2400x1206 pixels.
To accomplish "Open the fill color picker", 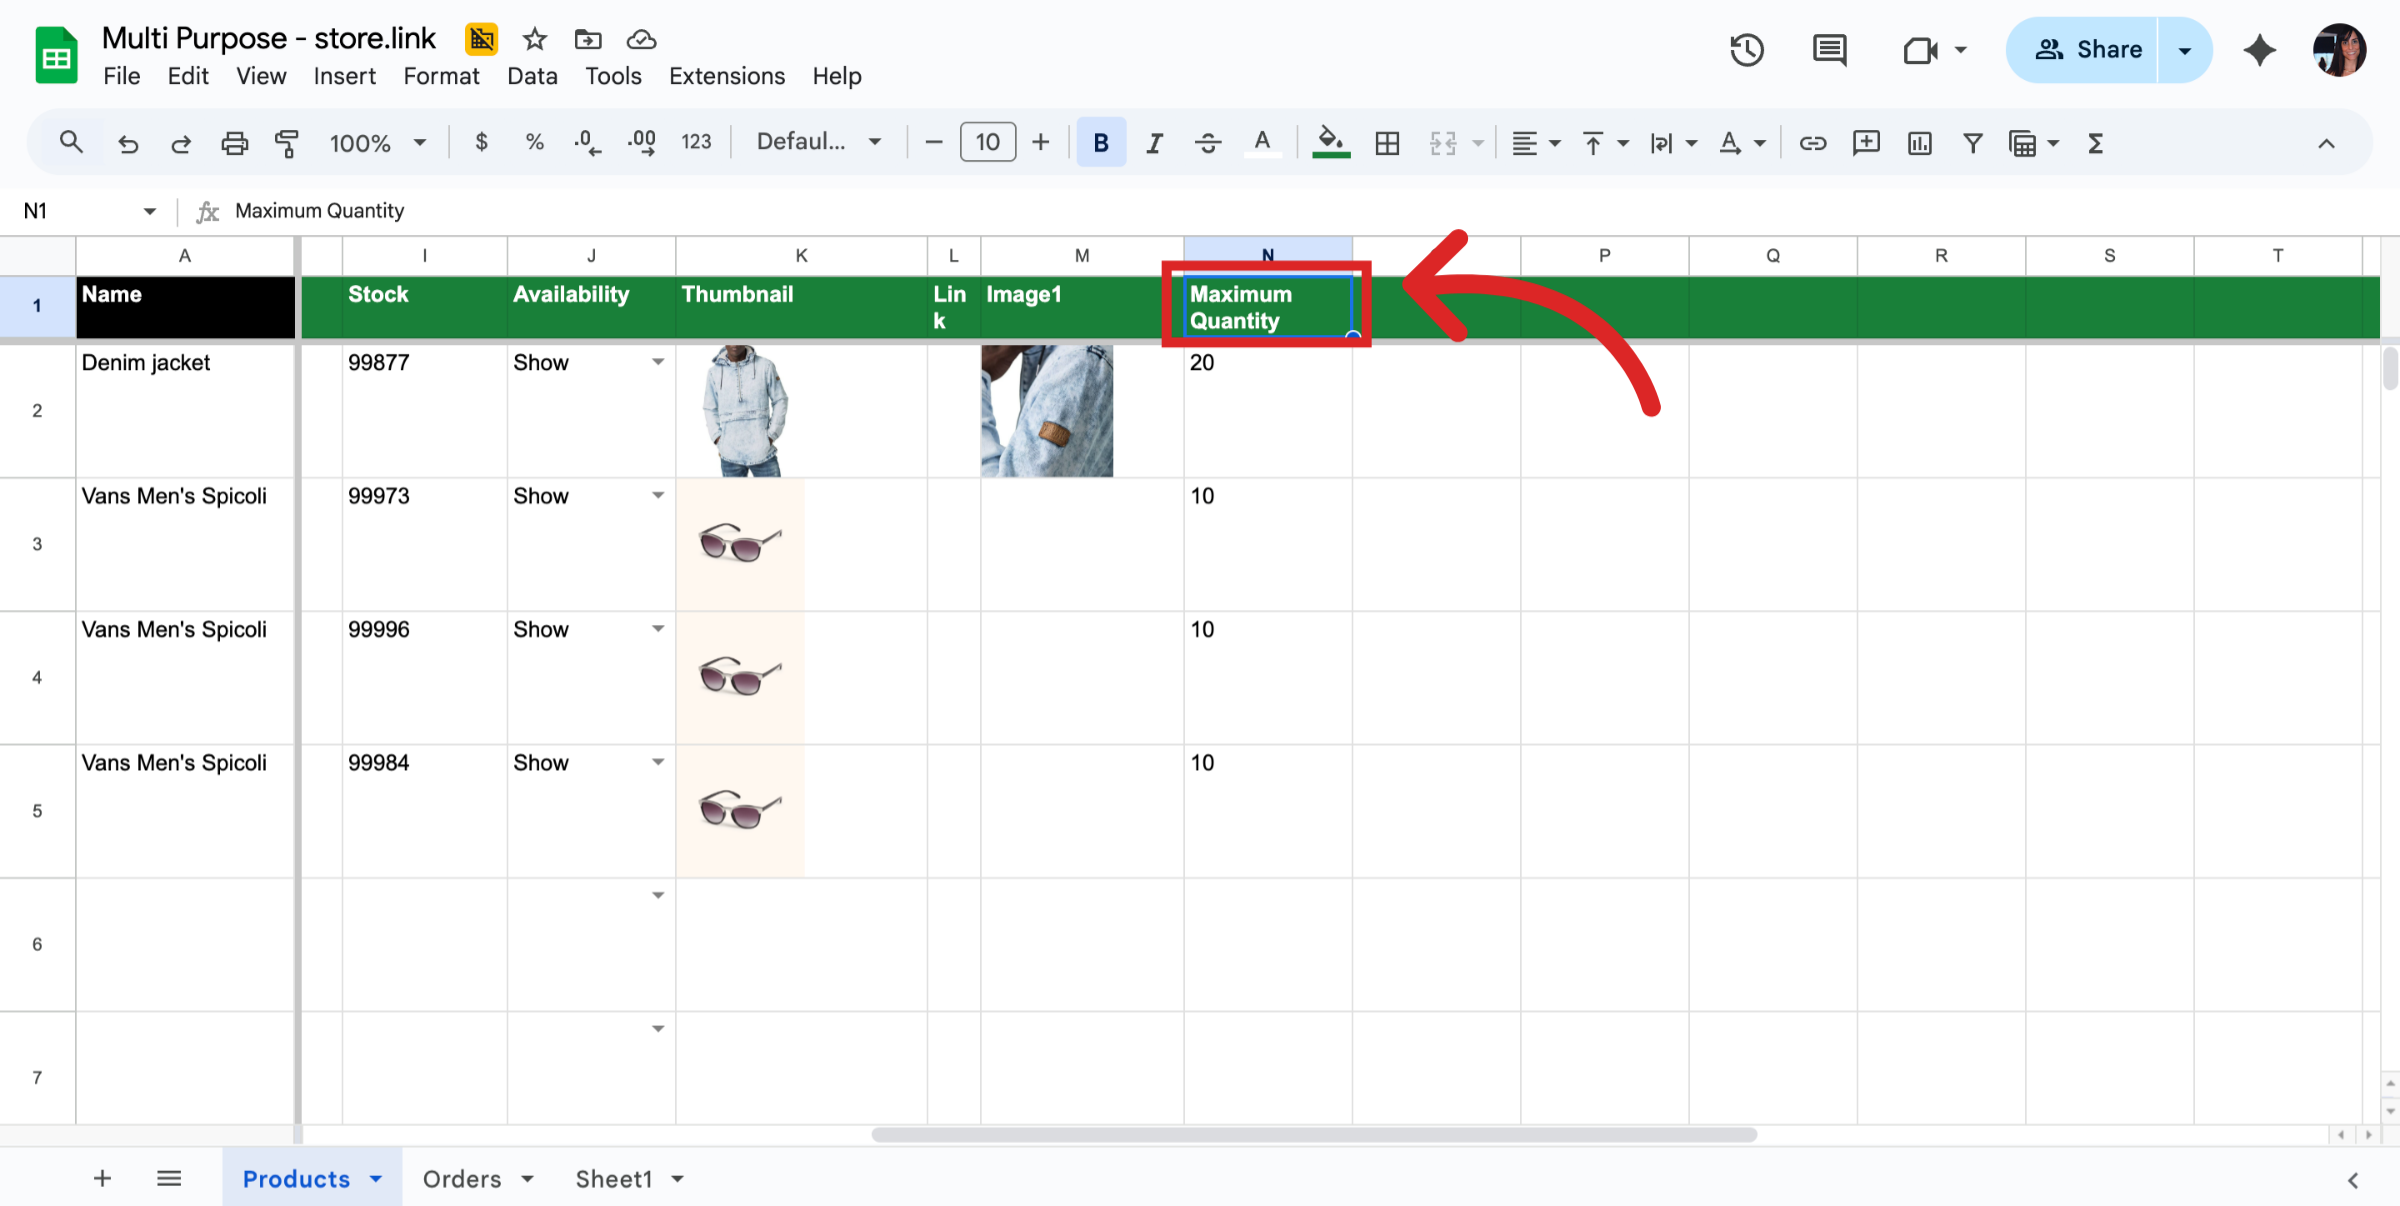I will point(1330,143).
